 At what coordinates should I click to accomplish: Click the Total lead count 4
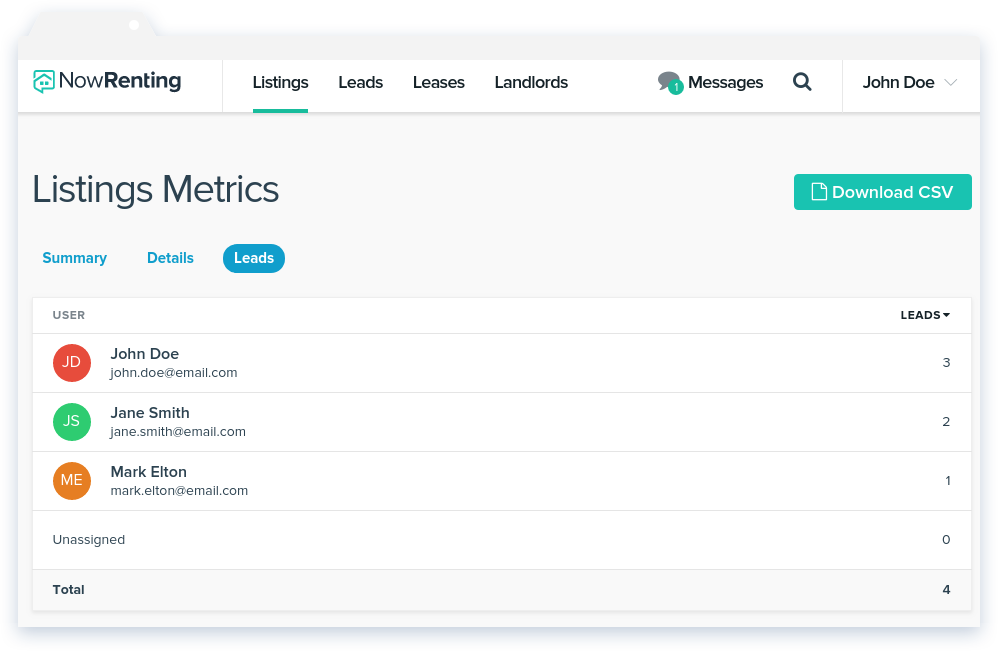pos(946,590)
